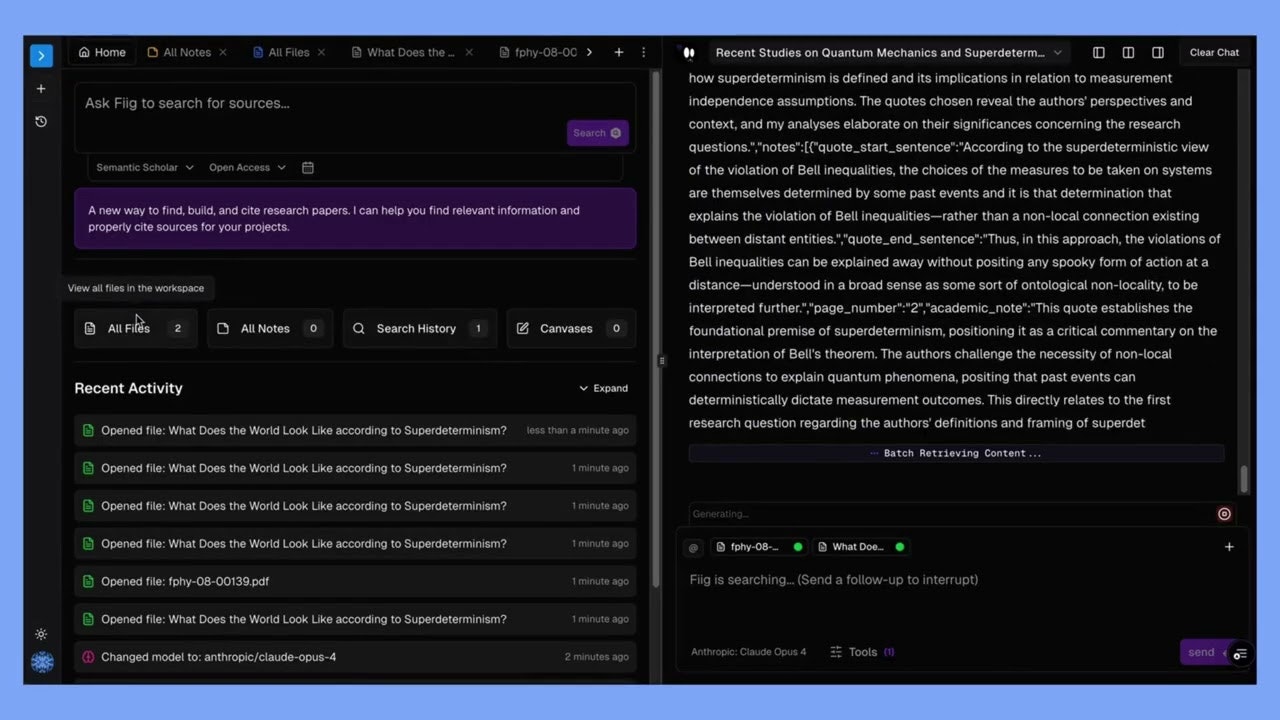The image size is (1280, 720).
Task: Open 'Changed model to: anthropic/claude-opus-4' entry
Action: [x=355, y=657]
